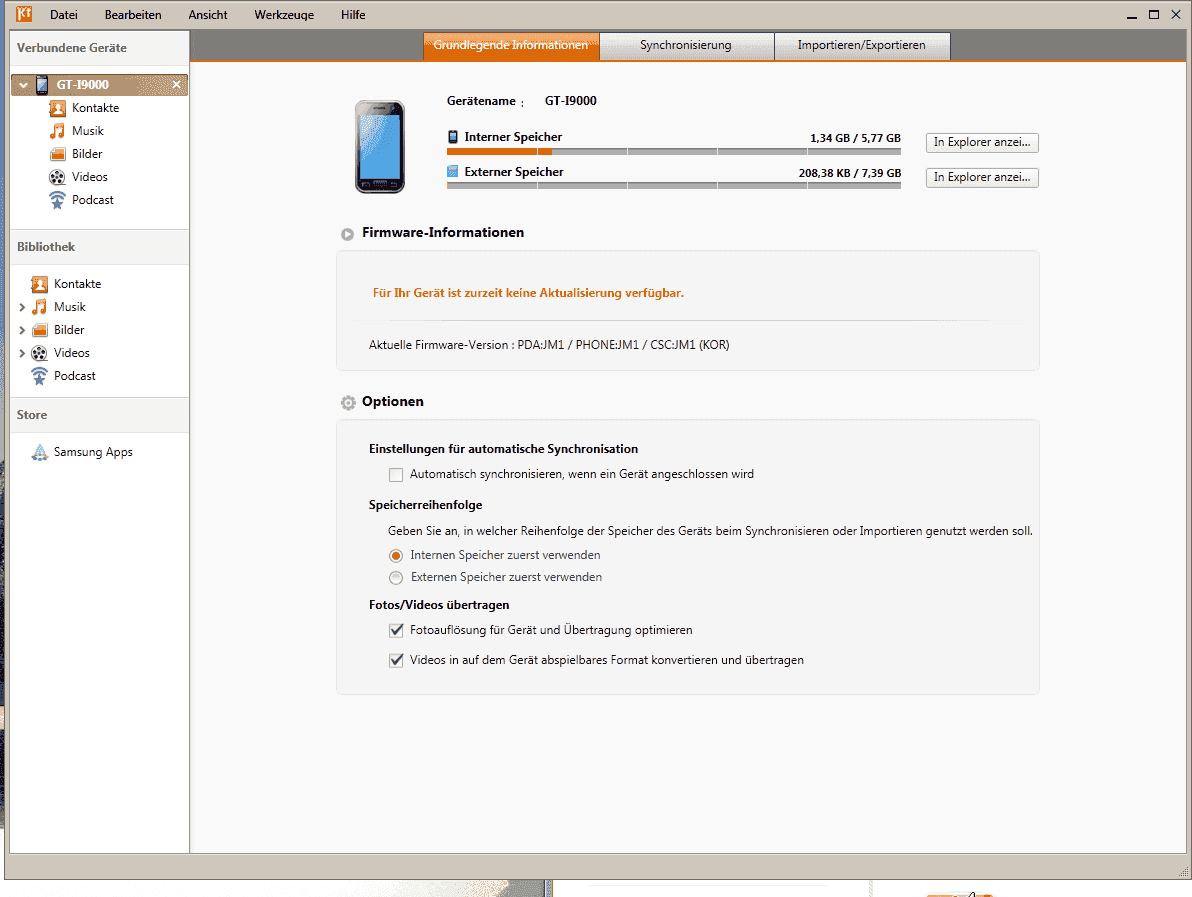Minimize the Kies window
This screenshot has width=1192, height=897.
pyautogui.click(x=1132, y=15)
